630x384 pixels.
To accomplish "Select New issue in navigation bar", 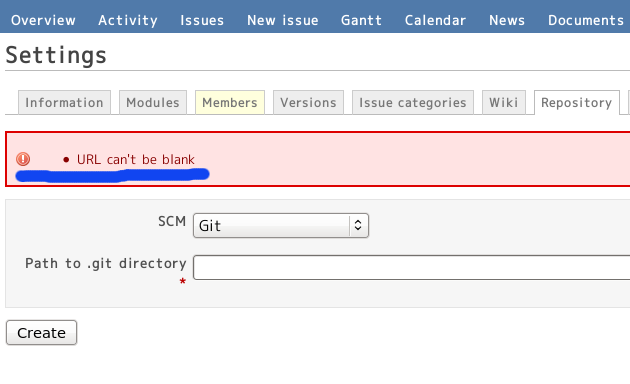I will tap(282, 20).
